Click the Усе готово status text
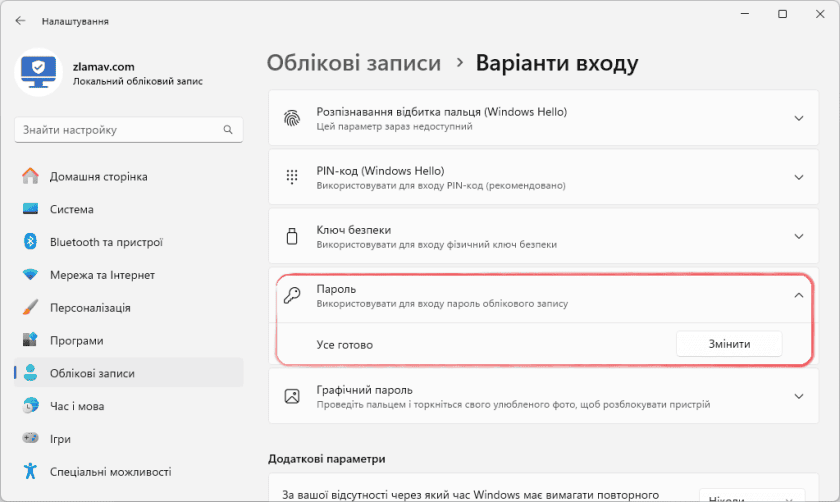 tap(344, 344)
